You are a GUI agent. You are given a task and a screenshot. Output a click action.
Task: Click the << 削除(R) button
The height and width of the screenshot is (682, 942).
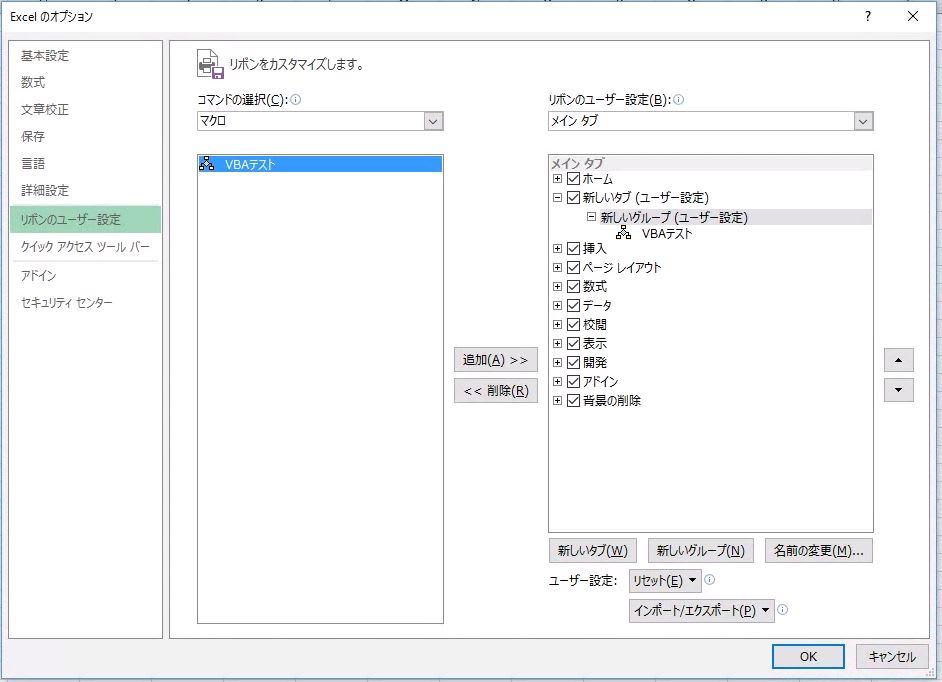[x=496, y=391]
